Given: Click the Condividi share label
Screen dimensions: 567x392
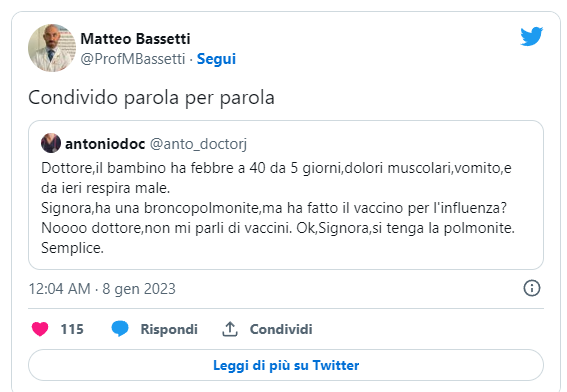Looking at the screenshot, I should click(281, 329).
